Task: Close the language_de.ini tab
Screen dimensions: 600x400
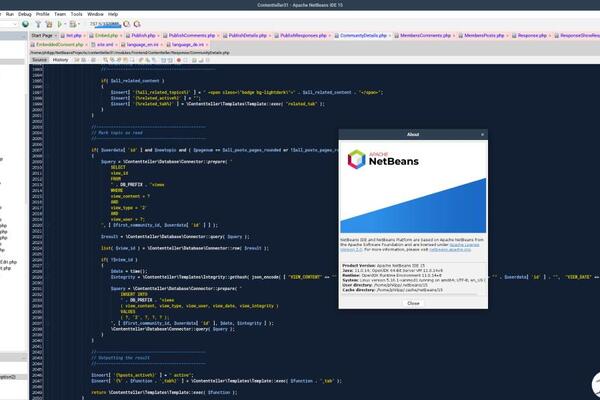Action: pyautogui.click(x=207, y=45)
